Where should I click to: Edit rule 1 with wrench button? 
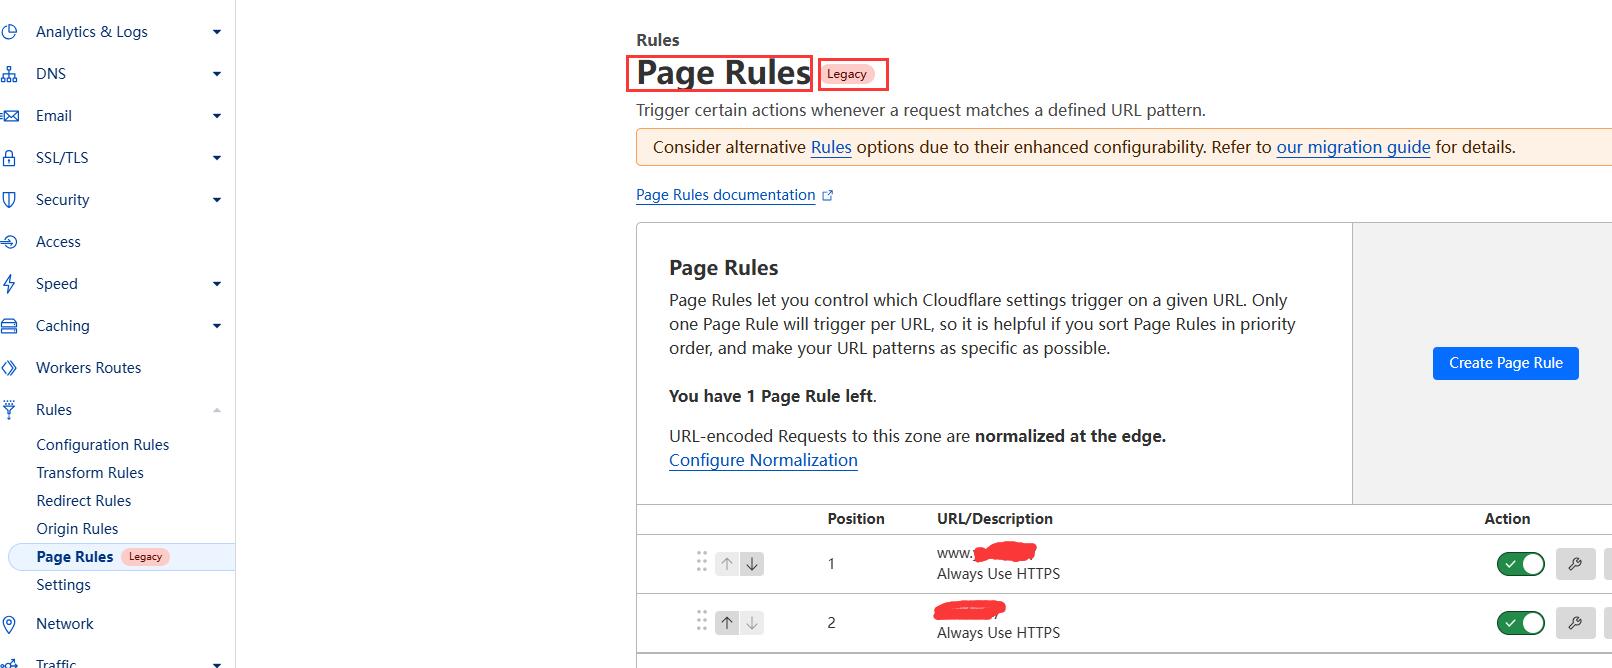(x=1575, y=564)
